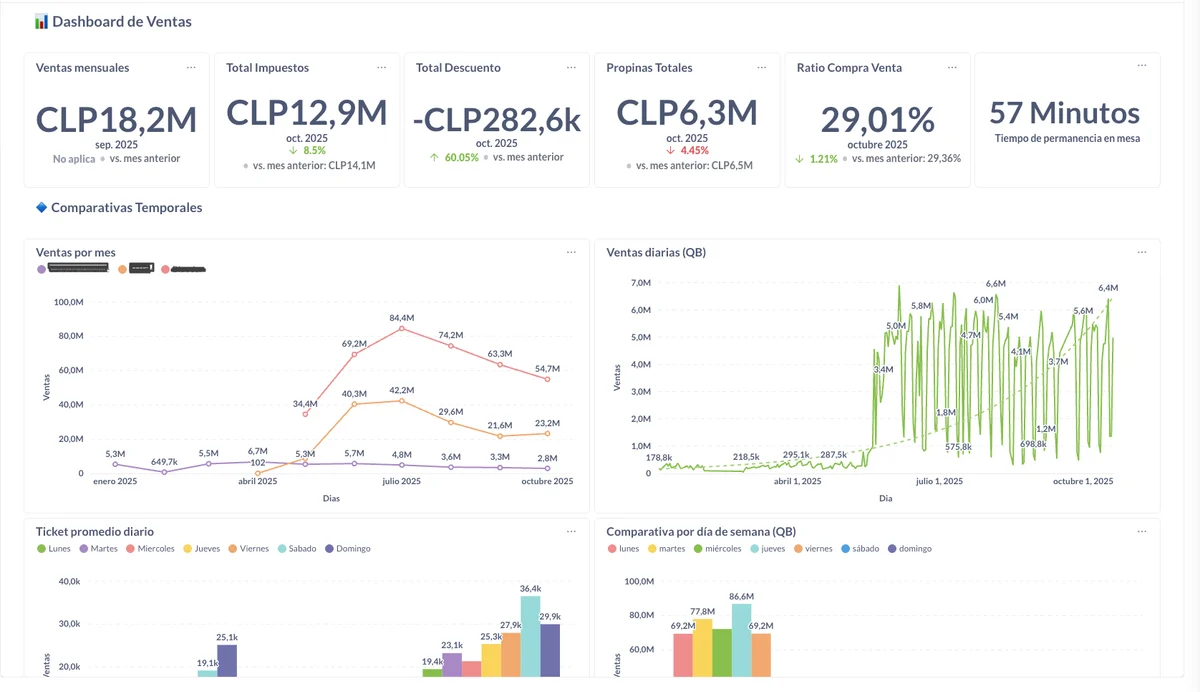Click the Miercoles color dot in Ticket promedio legend
The width and height of the screenshot is (1200, 692).
click(x=130, y=549)
